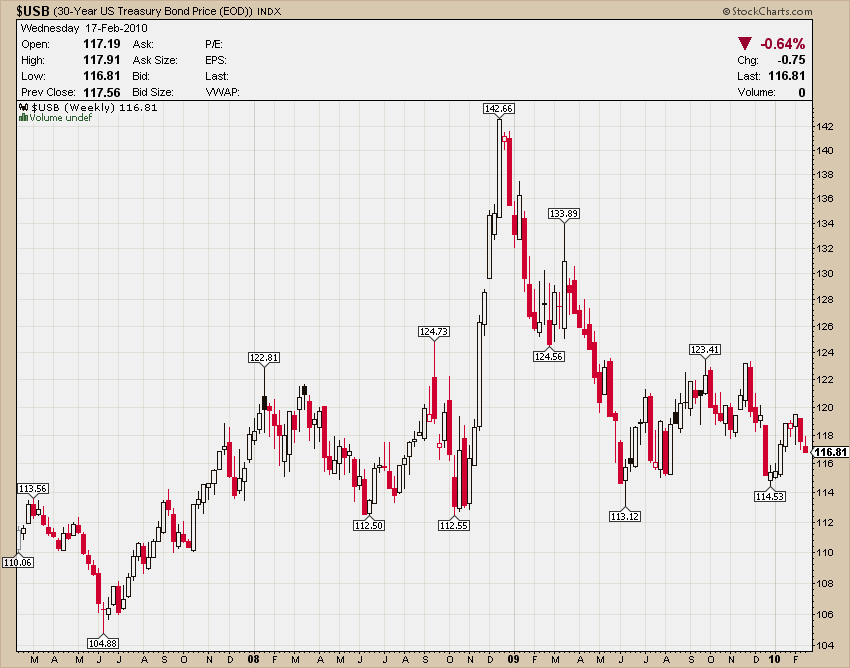
Task: Click the red down-triangle change indicator
Action: click(x=745, y=44)
